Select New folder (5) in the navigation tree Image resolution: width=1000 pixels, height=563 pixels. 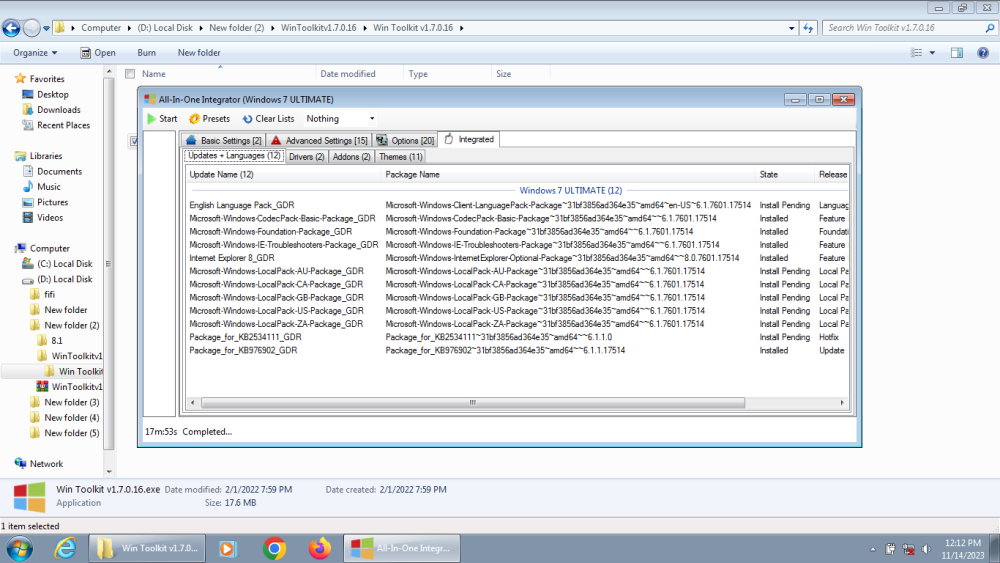tap(64, 433)
